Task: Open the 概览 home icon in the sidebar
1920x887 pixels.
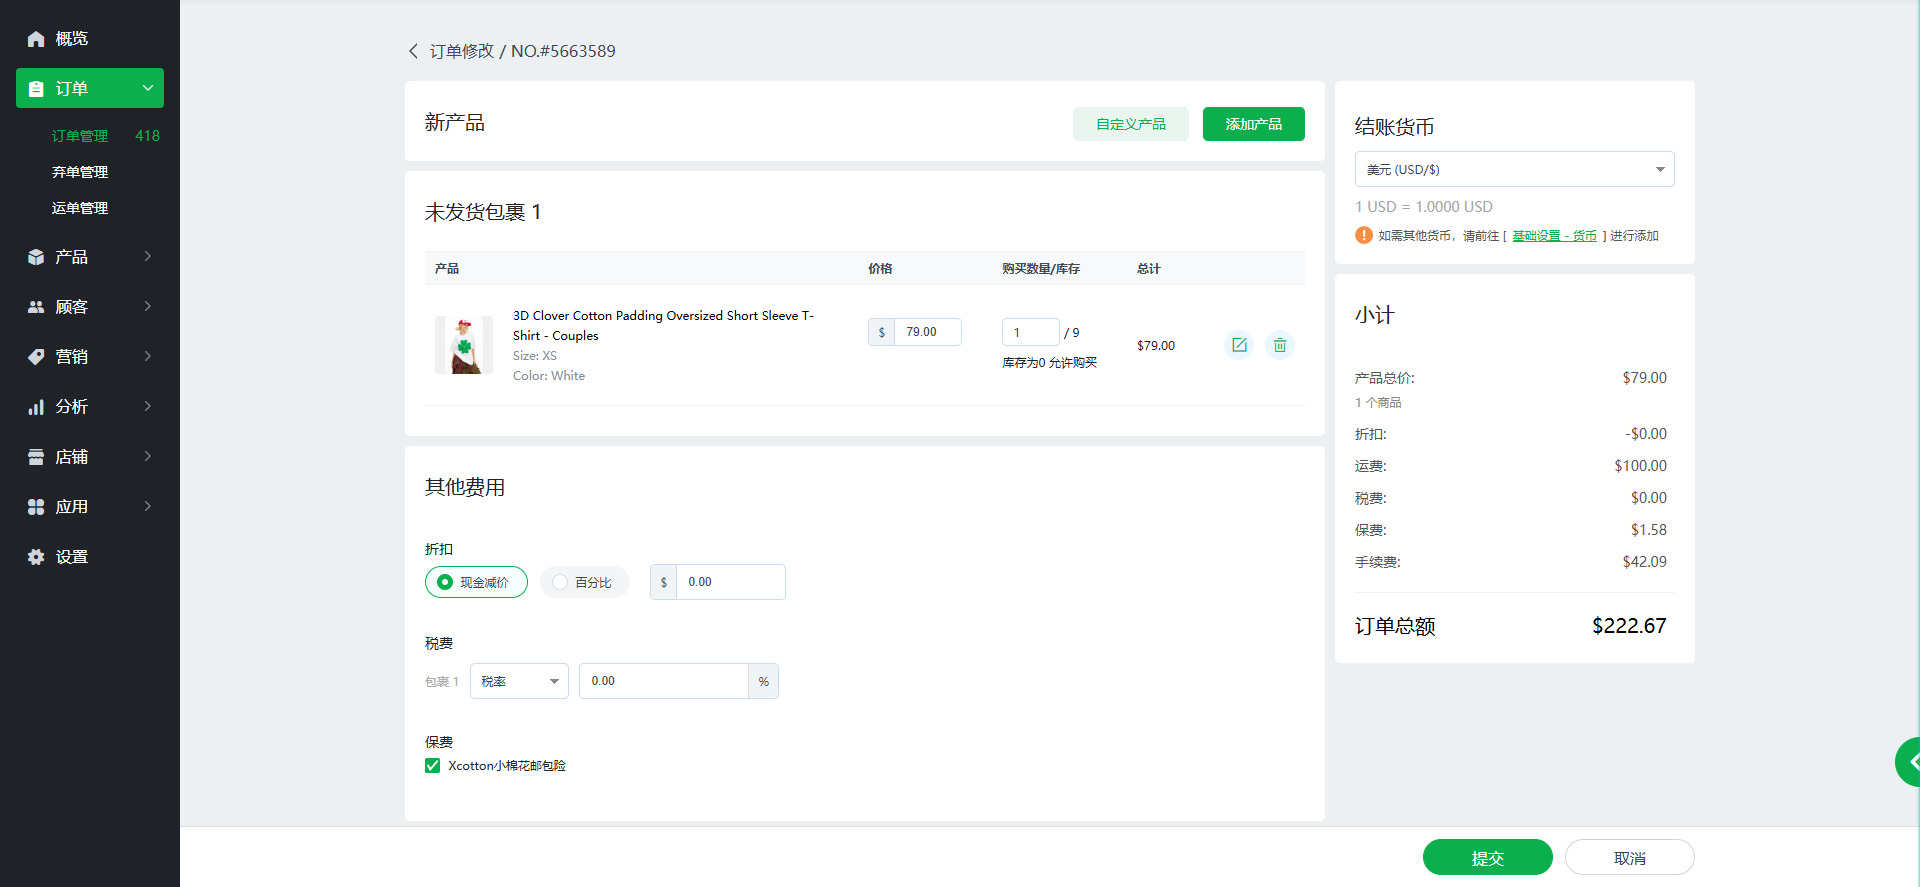Action: click(x=36, y=39)
